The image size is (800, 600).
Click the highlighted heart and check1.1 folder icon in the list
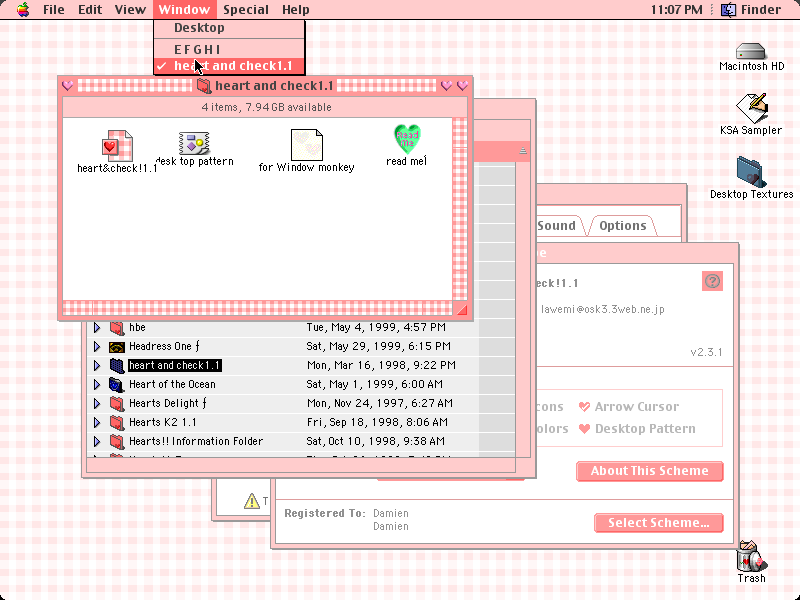(117, 366)
